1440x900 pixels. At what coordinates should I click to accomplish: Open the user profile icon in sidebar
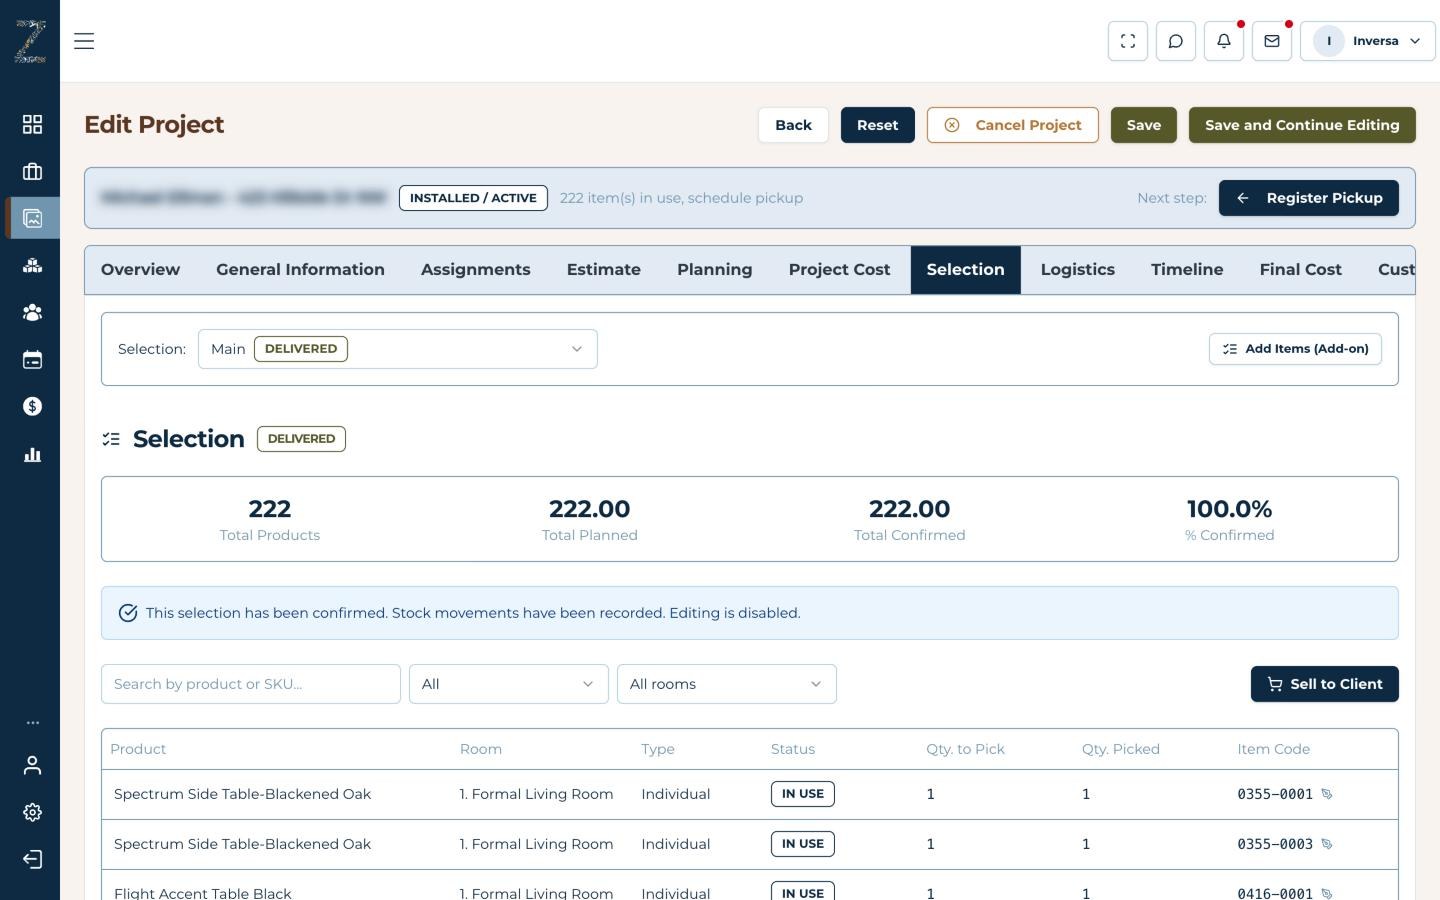coord(32,765)
